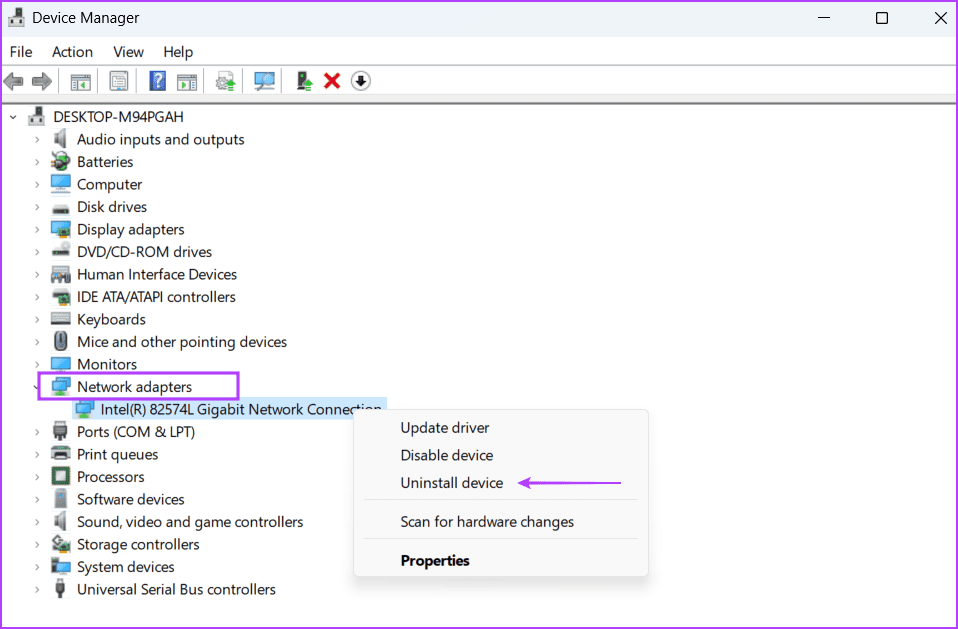
Task: Click the blue Help question-mark icon
Action: [x=158, y=81]
